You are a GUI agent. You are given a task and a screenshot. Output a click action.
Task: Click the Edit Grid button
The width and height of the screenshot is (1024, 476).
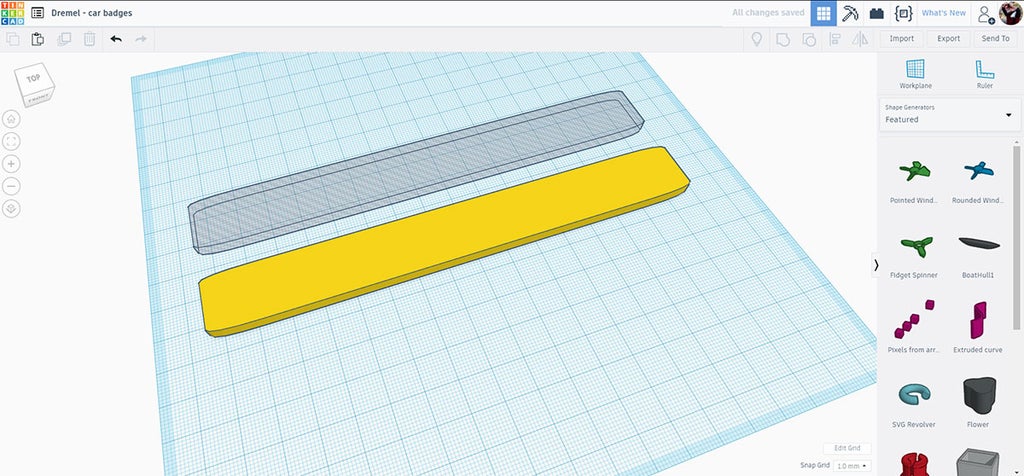point(847,448)
